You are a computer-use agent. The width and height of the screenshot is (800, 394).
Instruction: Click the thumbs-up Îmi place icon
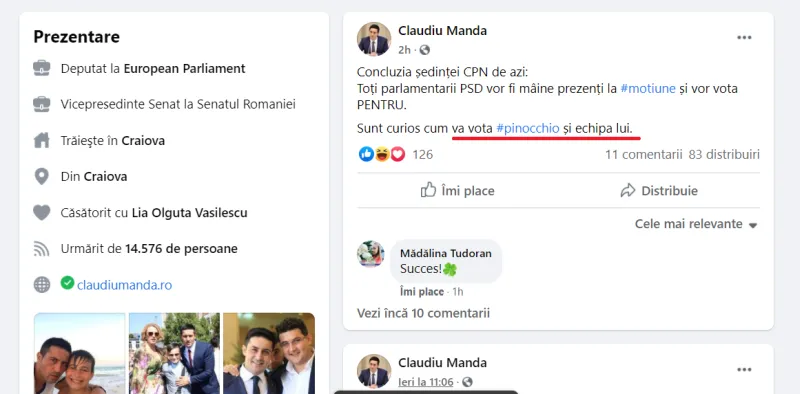click(x=429, y=190)
